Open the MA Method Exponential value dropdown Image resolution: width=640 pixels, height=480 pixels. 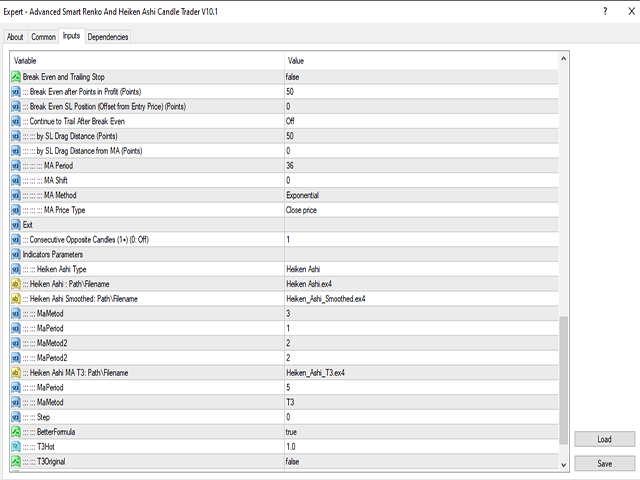point(421,195)
